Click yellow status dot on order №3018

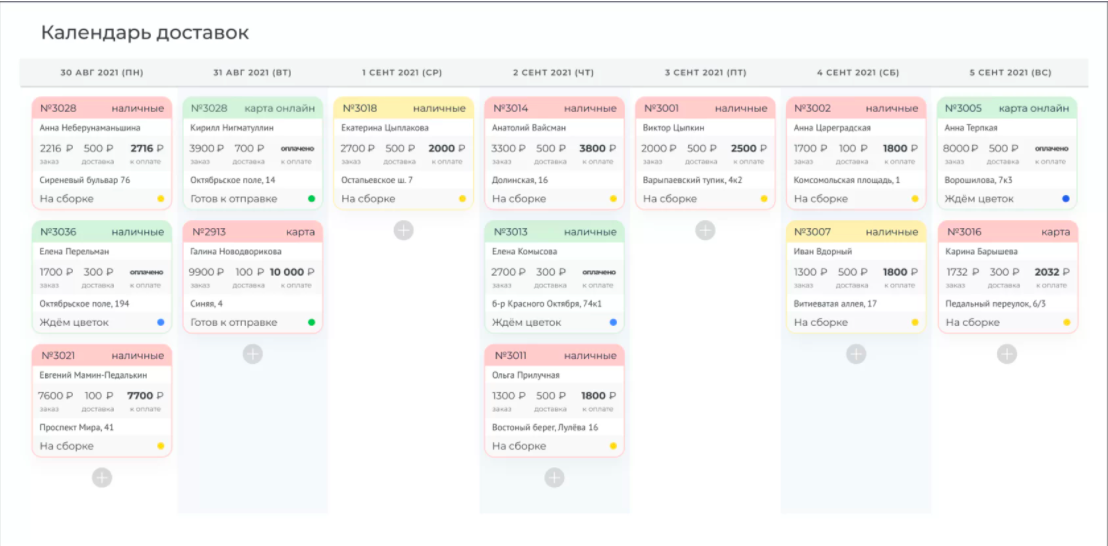pyautogui.click(x=462, y=199)
